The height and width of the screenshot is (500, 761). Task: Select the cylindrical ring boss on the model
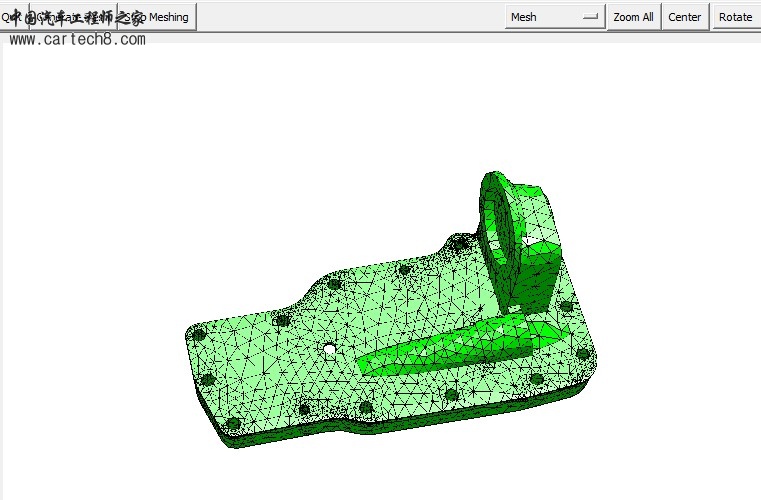tap(502, 215)
